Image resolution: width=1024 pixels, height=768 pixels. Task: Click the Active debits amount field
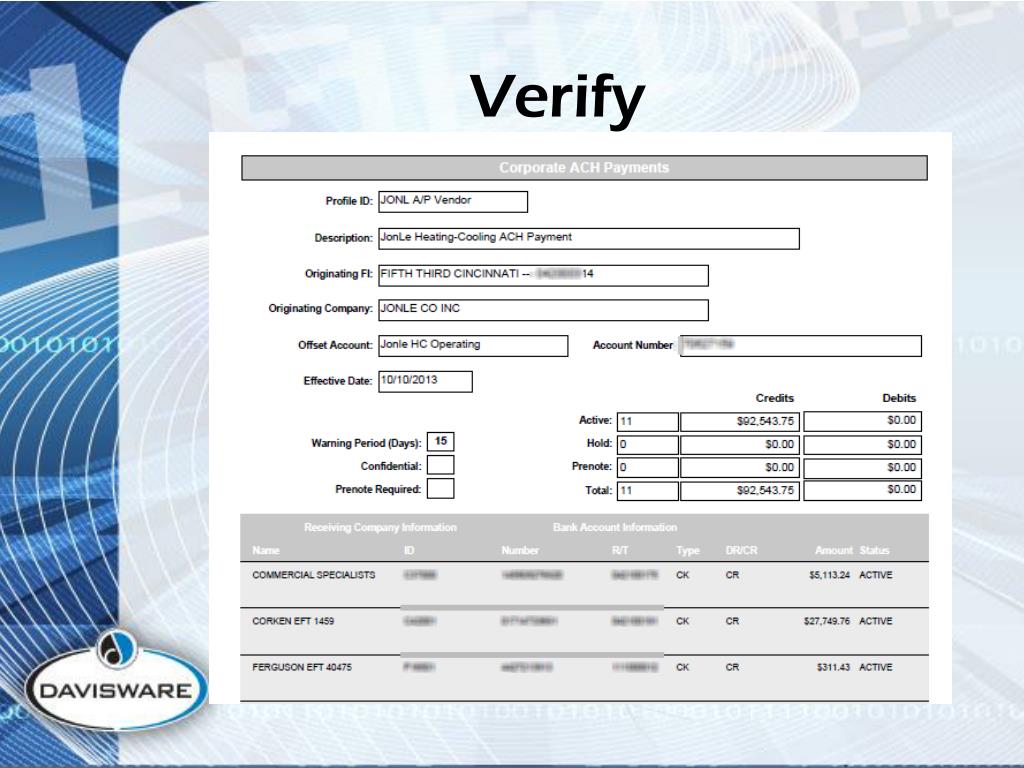pos(862,421)
